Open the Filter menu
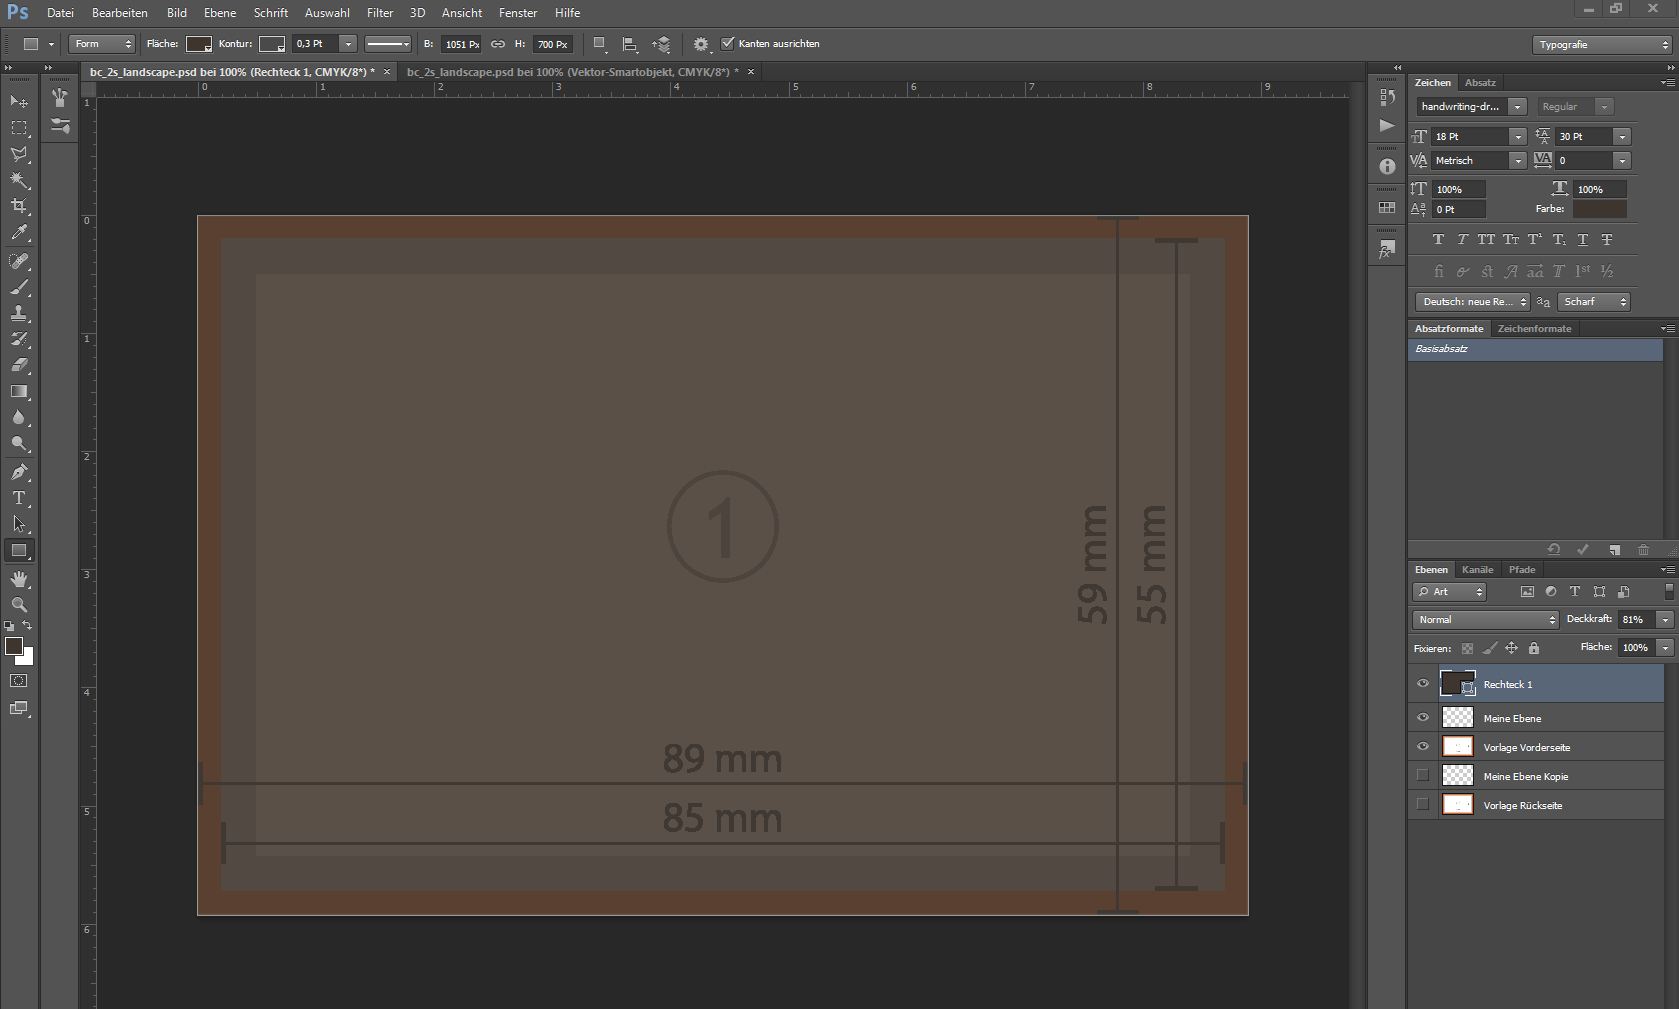Viewport: 1679px width, 1009px height. tap(380, 13)
